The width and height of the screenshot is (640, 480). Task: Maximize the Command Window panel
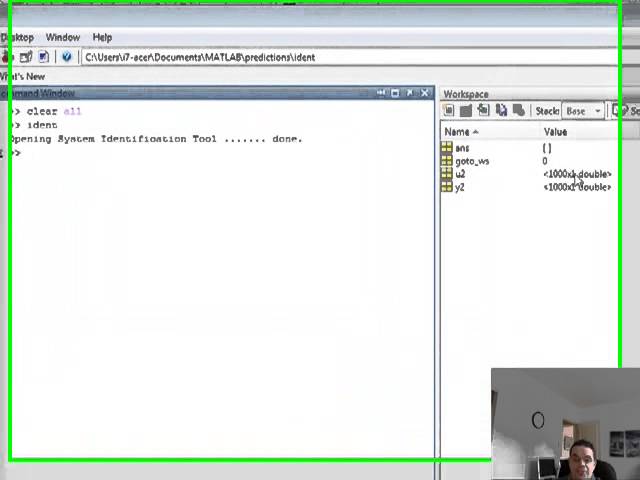(395, 93)
